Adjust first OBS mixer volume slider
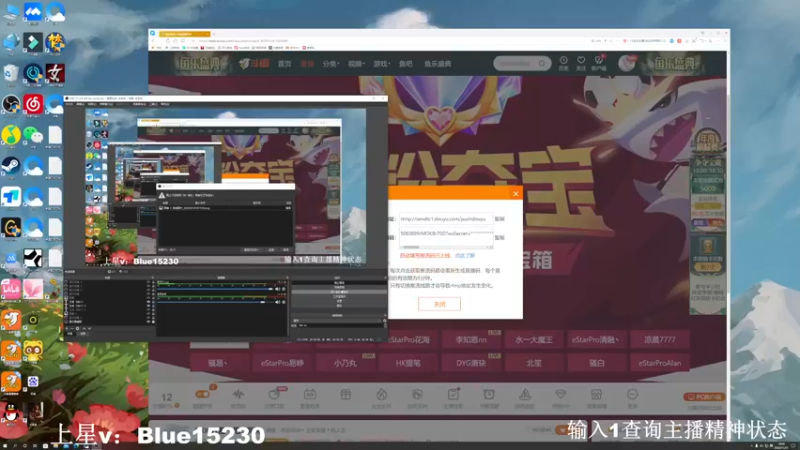 click(x=215, y=289)
